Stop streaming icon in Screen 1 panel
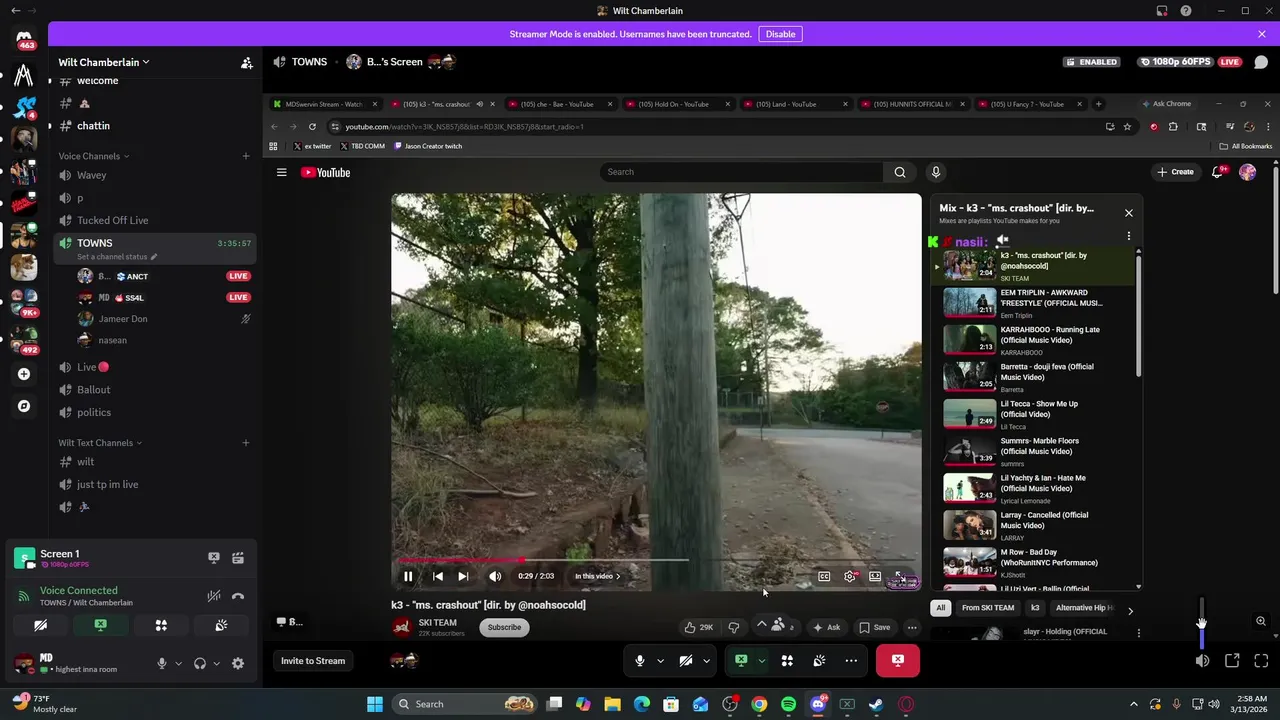1280x720 pixels. click(x=213, y=558)
